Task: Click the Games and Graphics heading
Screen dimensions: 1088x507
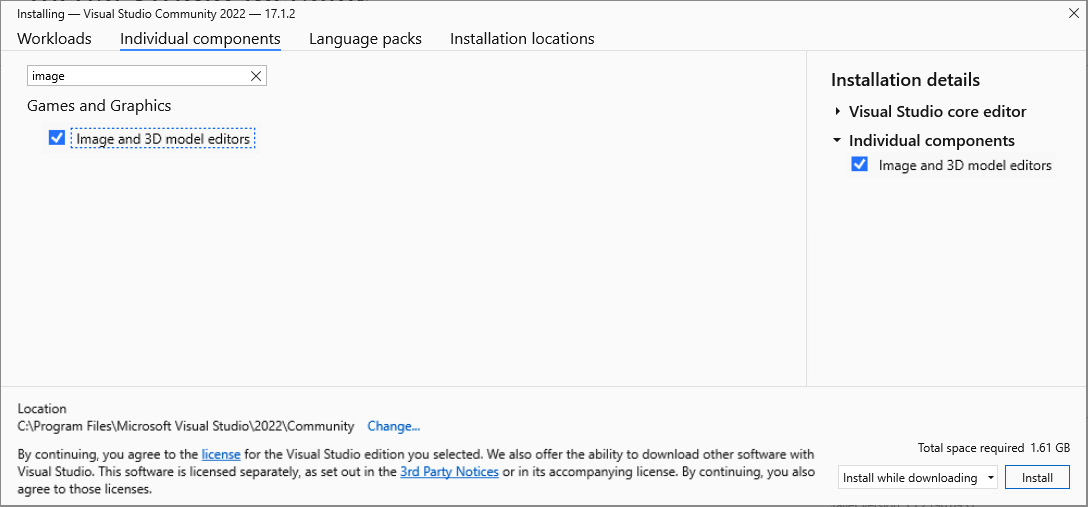Action: [x=99, y=105]
